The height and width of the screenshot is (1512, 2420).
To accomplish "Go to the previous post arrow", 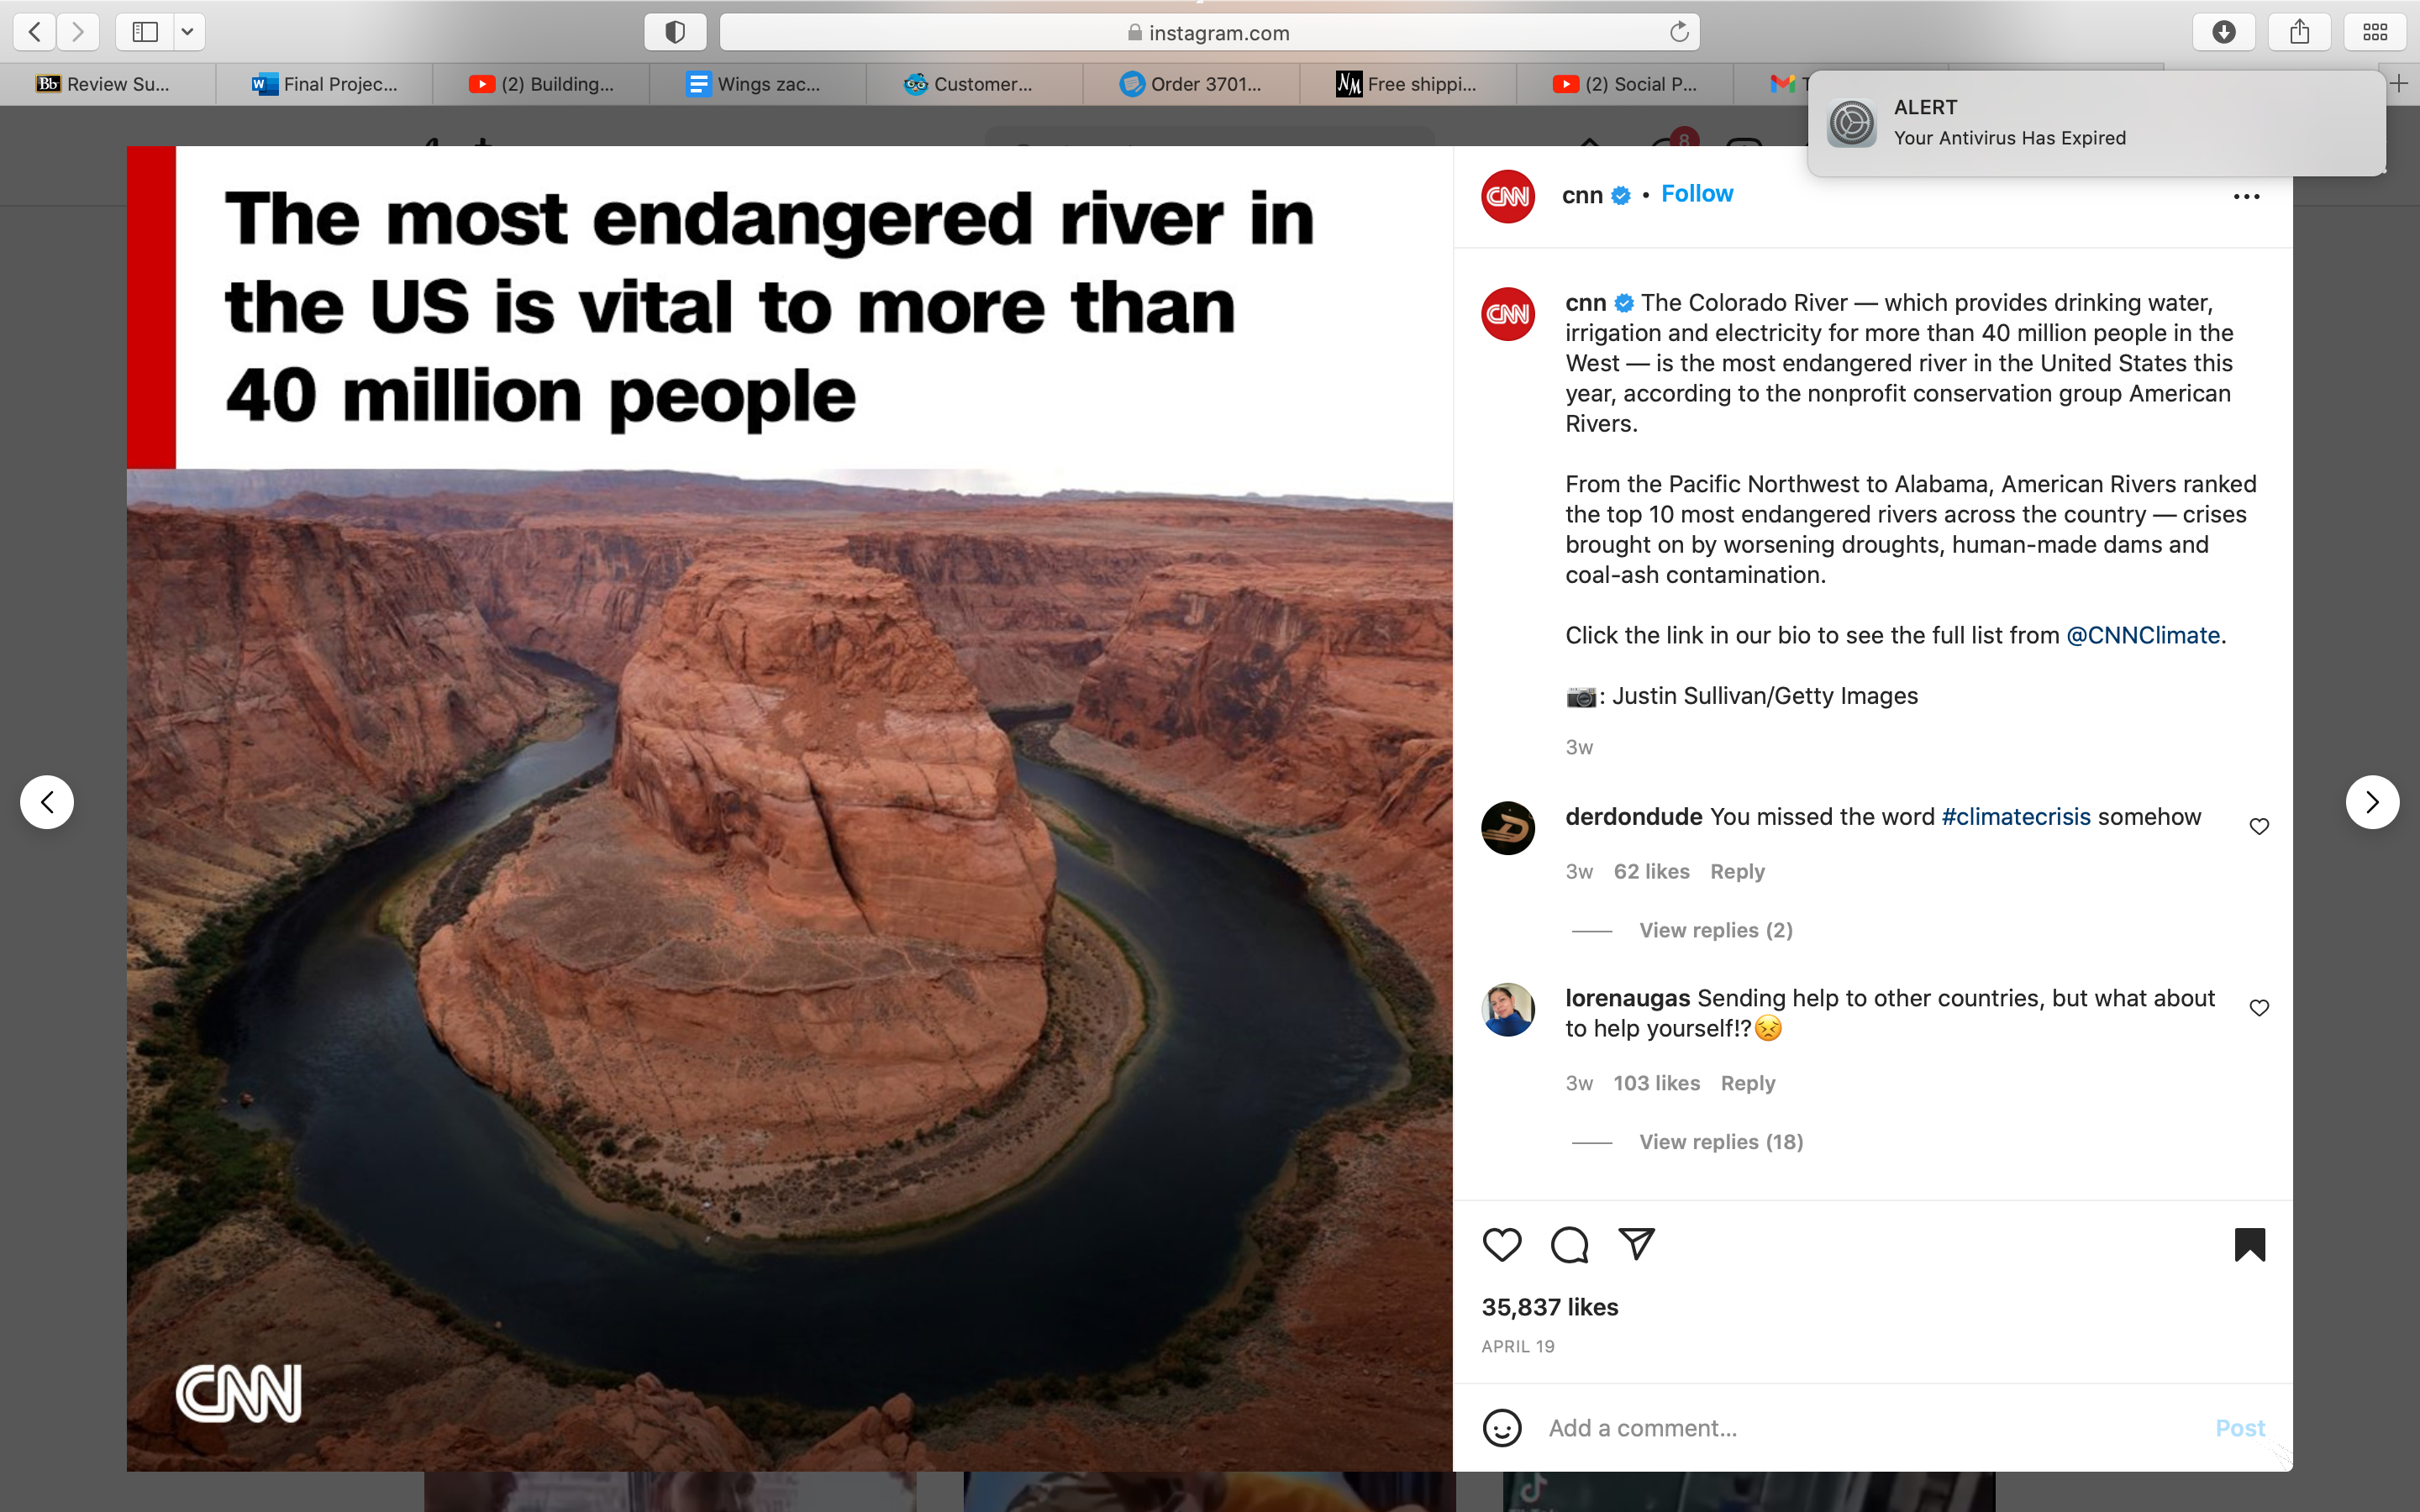I will pyautogui.click(x=47, y=802).
